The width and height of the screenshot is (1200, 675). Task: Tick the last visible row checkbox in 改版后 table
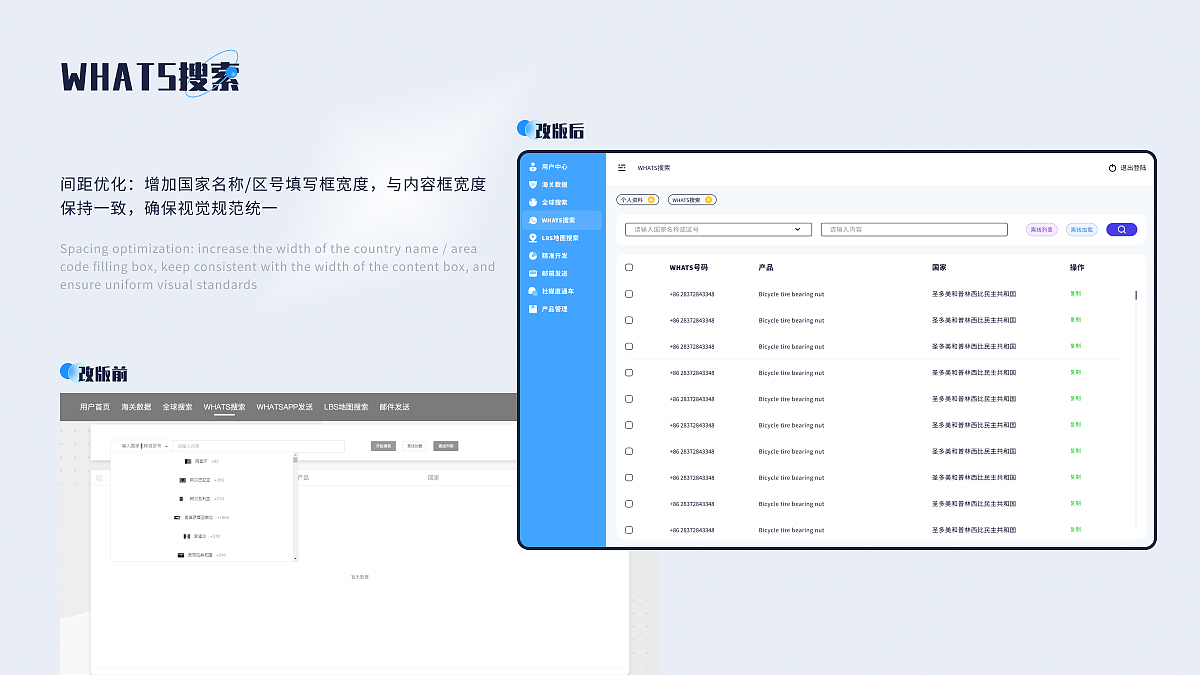[x=629, y=530]
